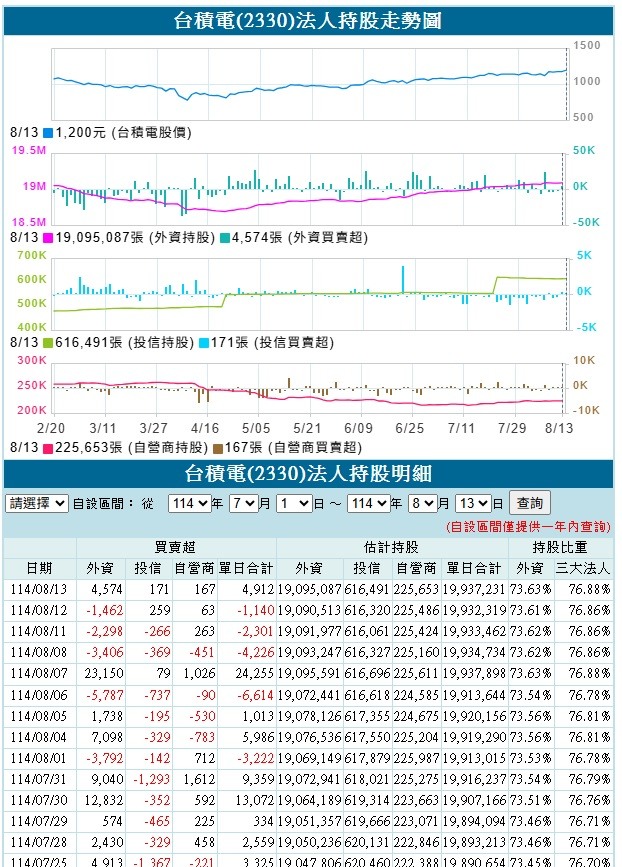Click the 台積電(2330)法人持股走勢圖 title bar
Image resolution: width=622 pixels, height=867 pixels.
point(309,21)
